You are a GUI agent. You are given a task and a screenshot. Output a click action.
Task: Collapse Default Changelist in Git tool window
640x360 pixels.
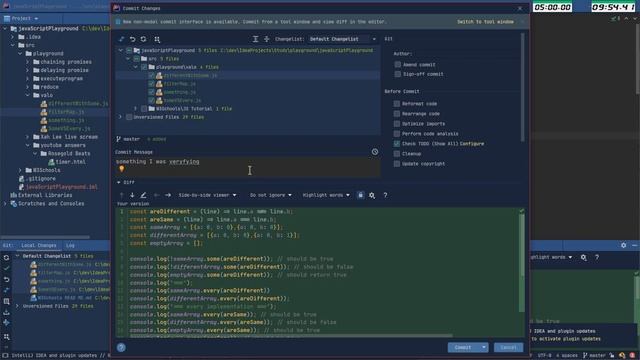click(x=17, y=256)
